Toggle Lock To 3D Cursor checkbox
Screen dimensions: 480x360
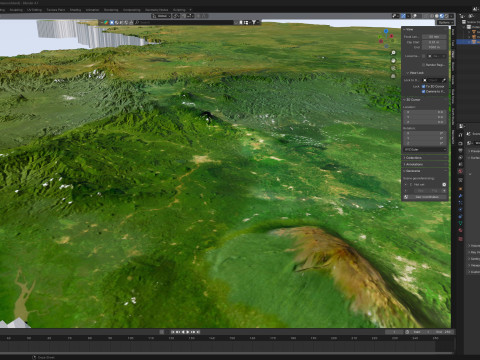[424, 86]
